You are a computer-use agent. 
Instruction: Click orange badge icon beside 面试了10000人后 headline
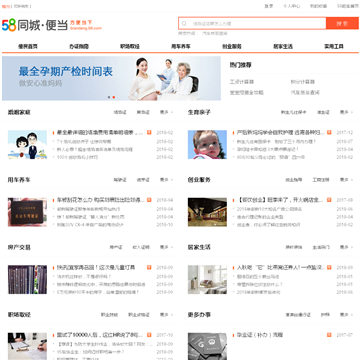coord(149,335)
